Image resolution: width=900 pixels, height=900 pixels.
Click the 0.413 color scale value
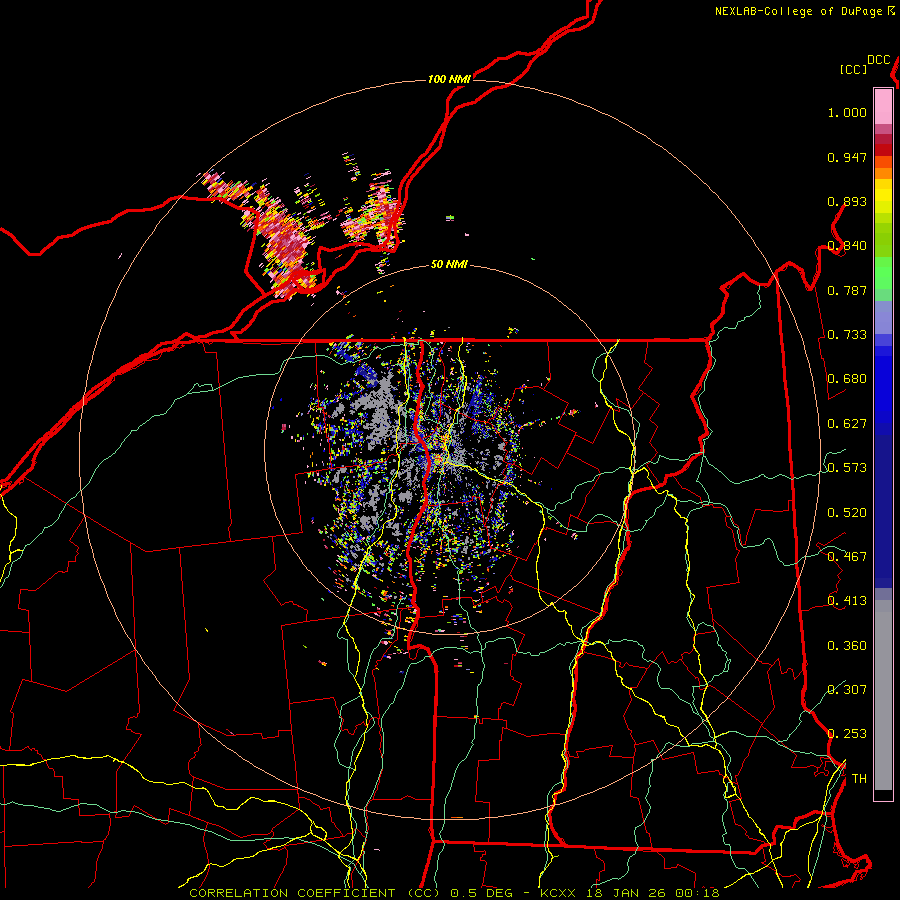[847, 601]
